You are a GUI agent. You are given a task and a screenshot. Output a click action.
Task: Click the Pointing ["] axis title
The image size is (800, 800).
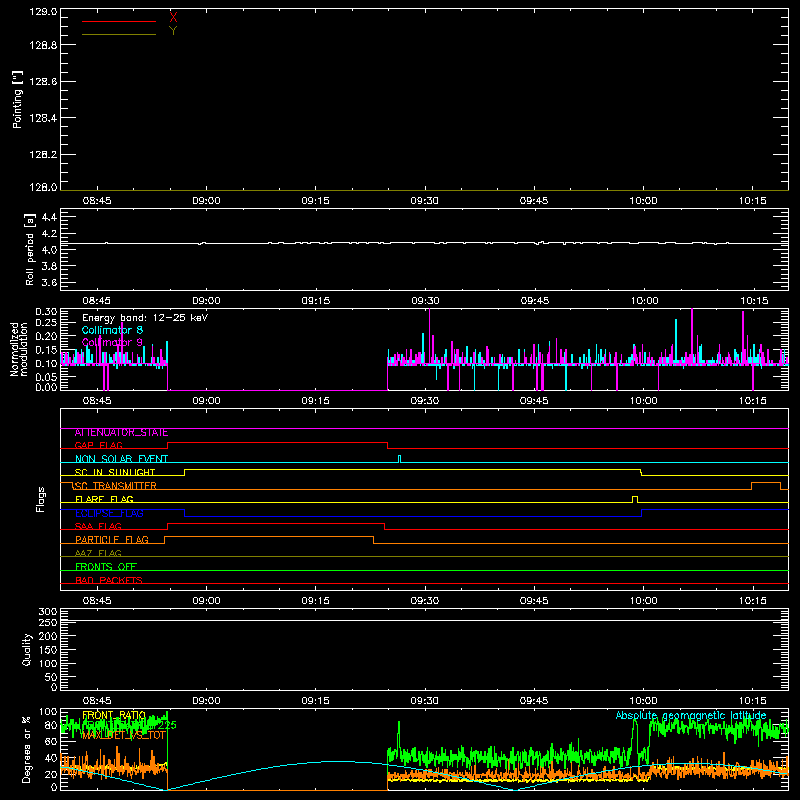click(x=17, y=99)
